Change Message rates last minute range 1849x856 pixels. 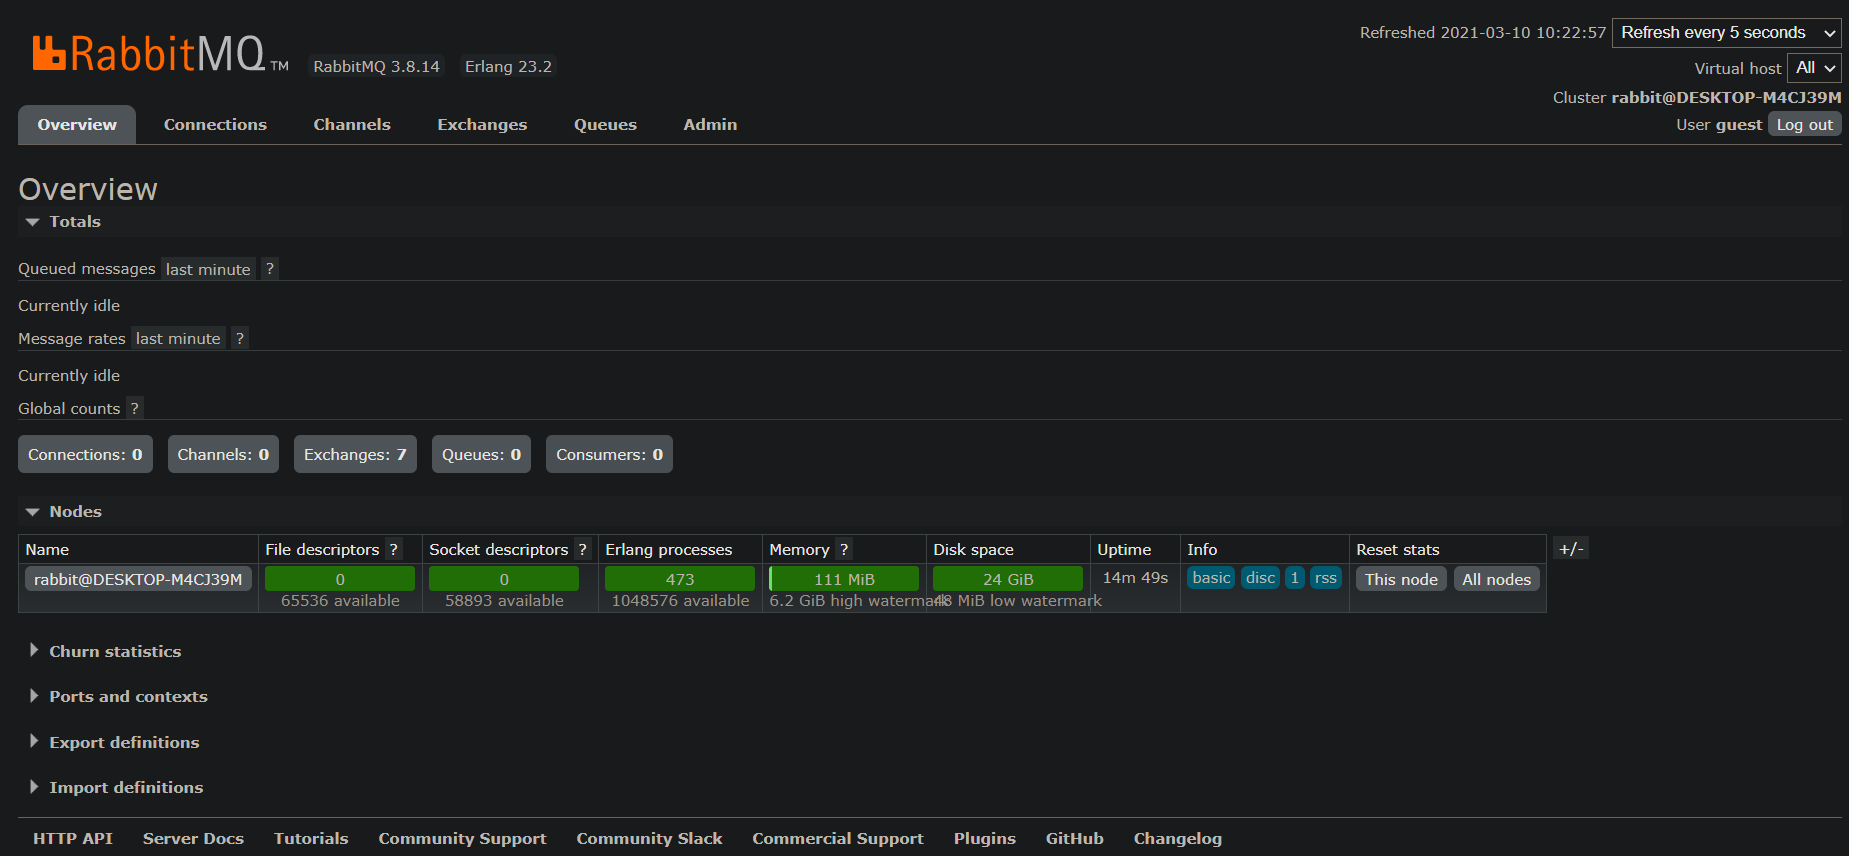point(178,339)
